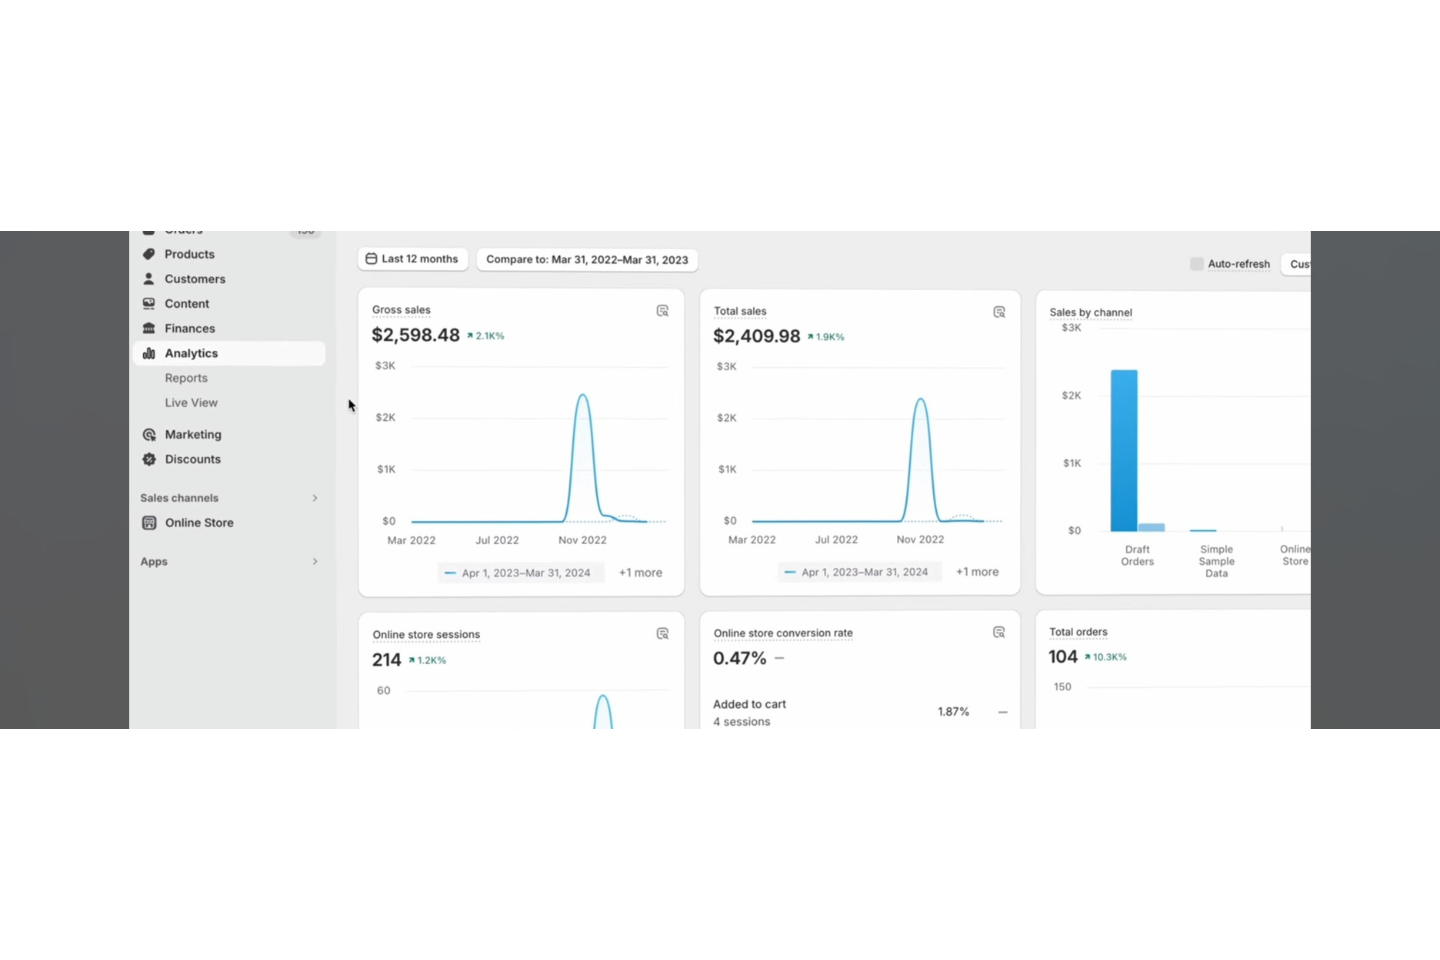Click the 104 total orders value
Screen dimensions: 1440x960
pos(1063,657)
